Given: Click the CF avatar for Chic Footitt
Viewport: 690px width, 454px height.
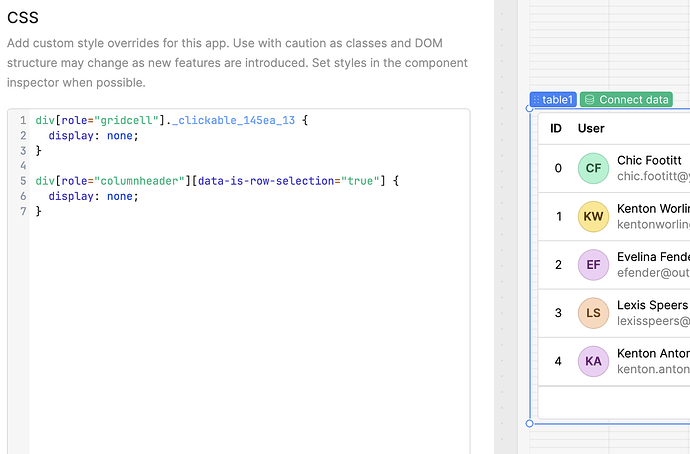Looking at the screenshot, I should coord(593,168).
